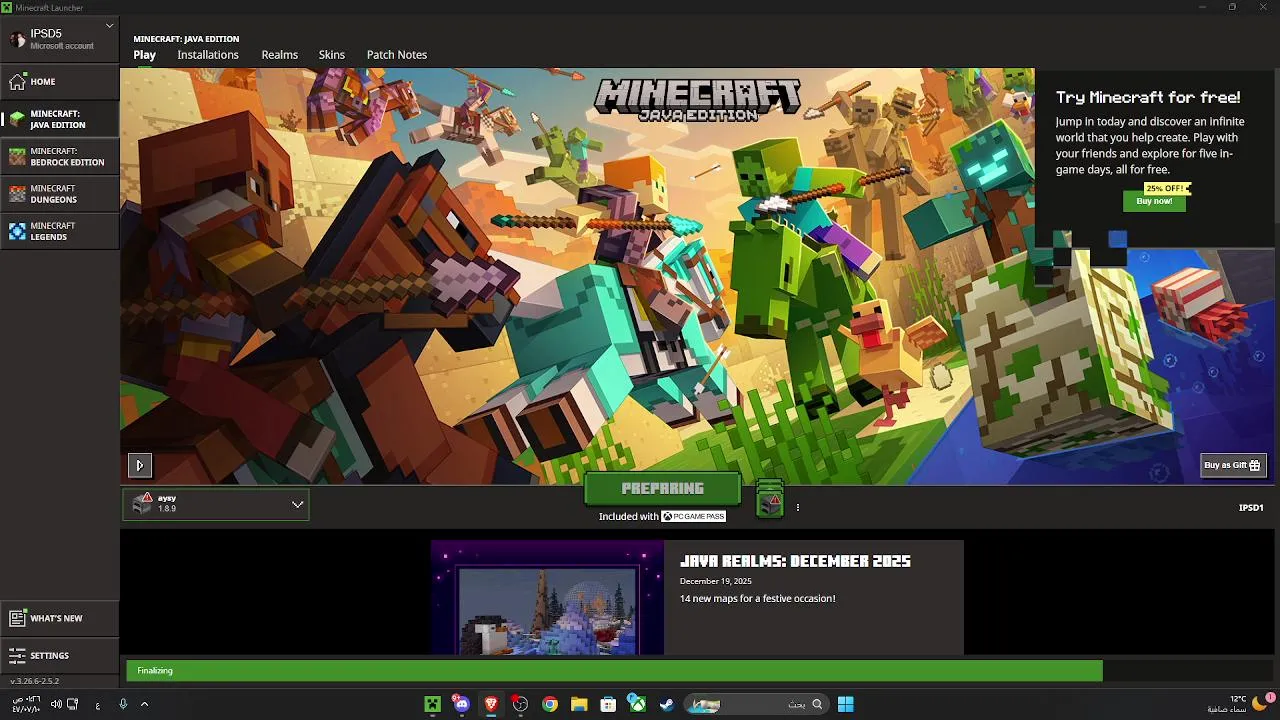
Task: Click the PC Game Pass badge
Action: [x=693, y=516]
